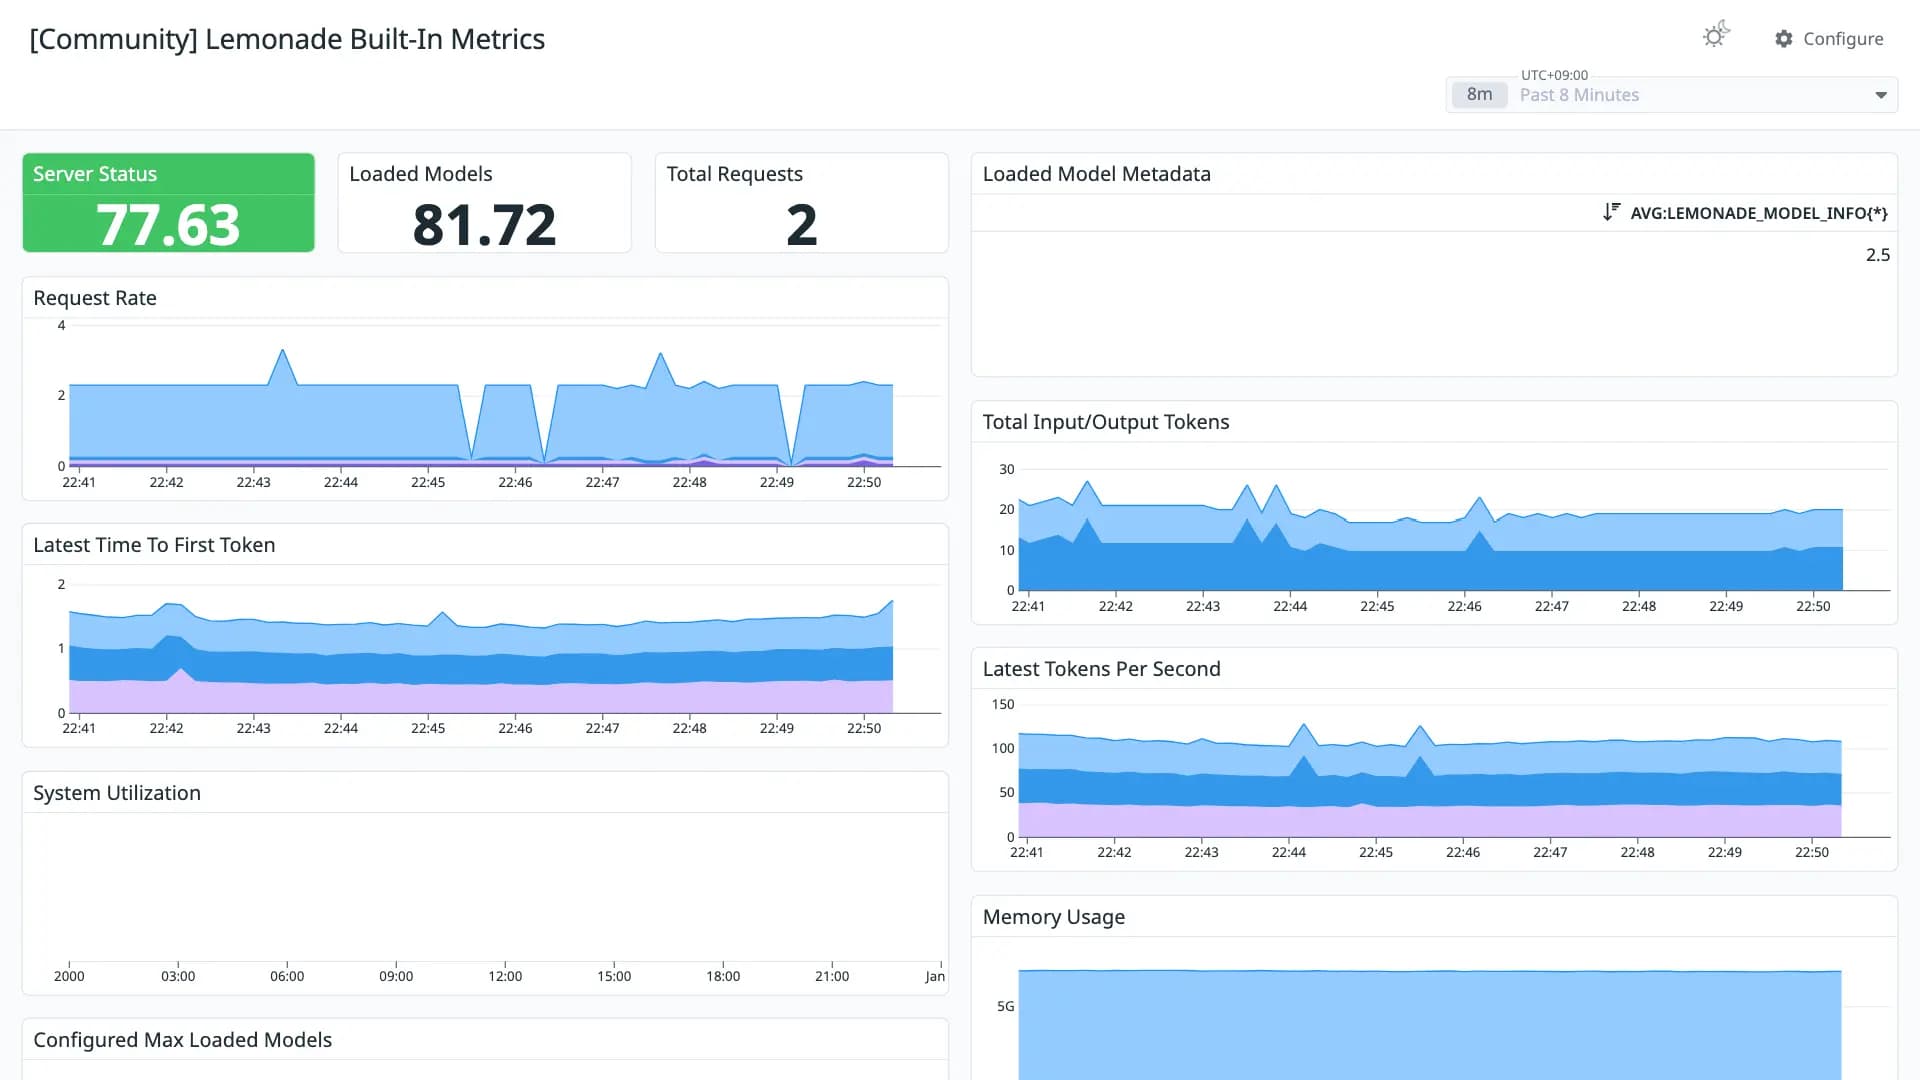Click the 5G axis label in Memory Usage
This screenshot has width=1920, height=1080.
coord(1005,1006)
